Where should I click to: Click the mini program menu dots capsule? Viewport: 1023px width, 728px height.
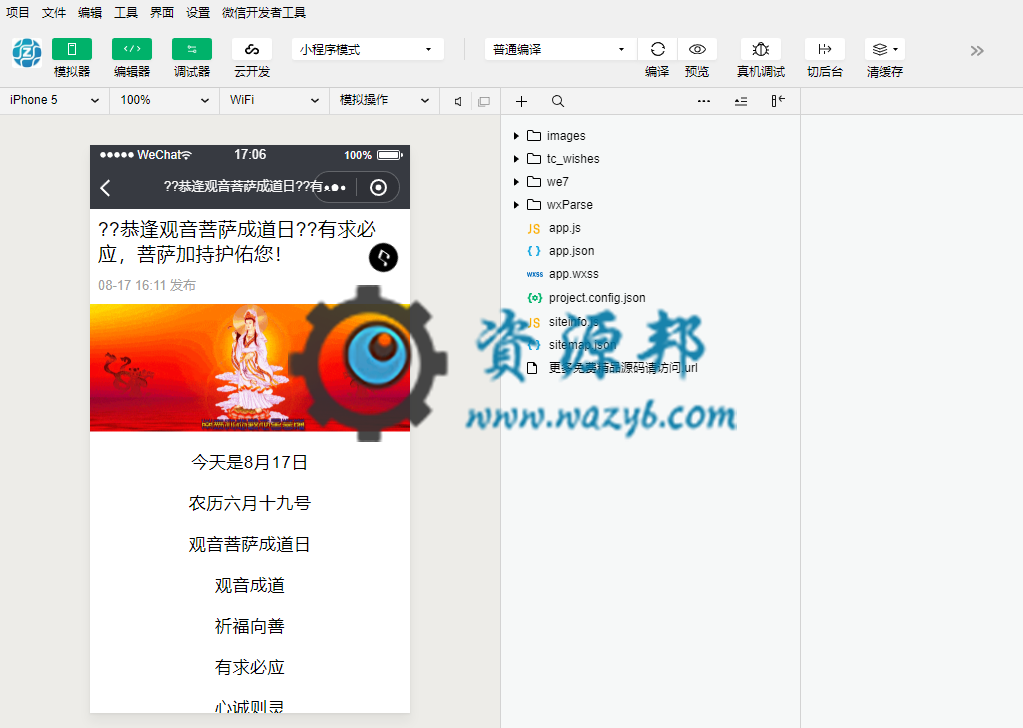coord(335,188)
